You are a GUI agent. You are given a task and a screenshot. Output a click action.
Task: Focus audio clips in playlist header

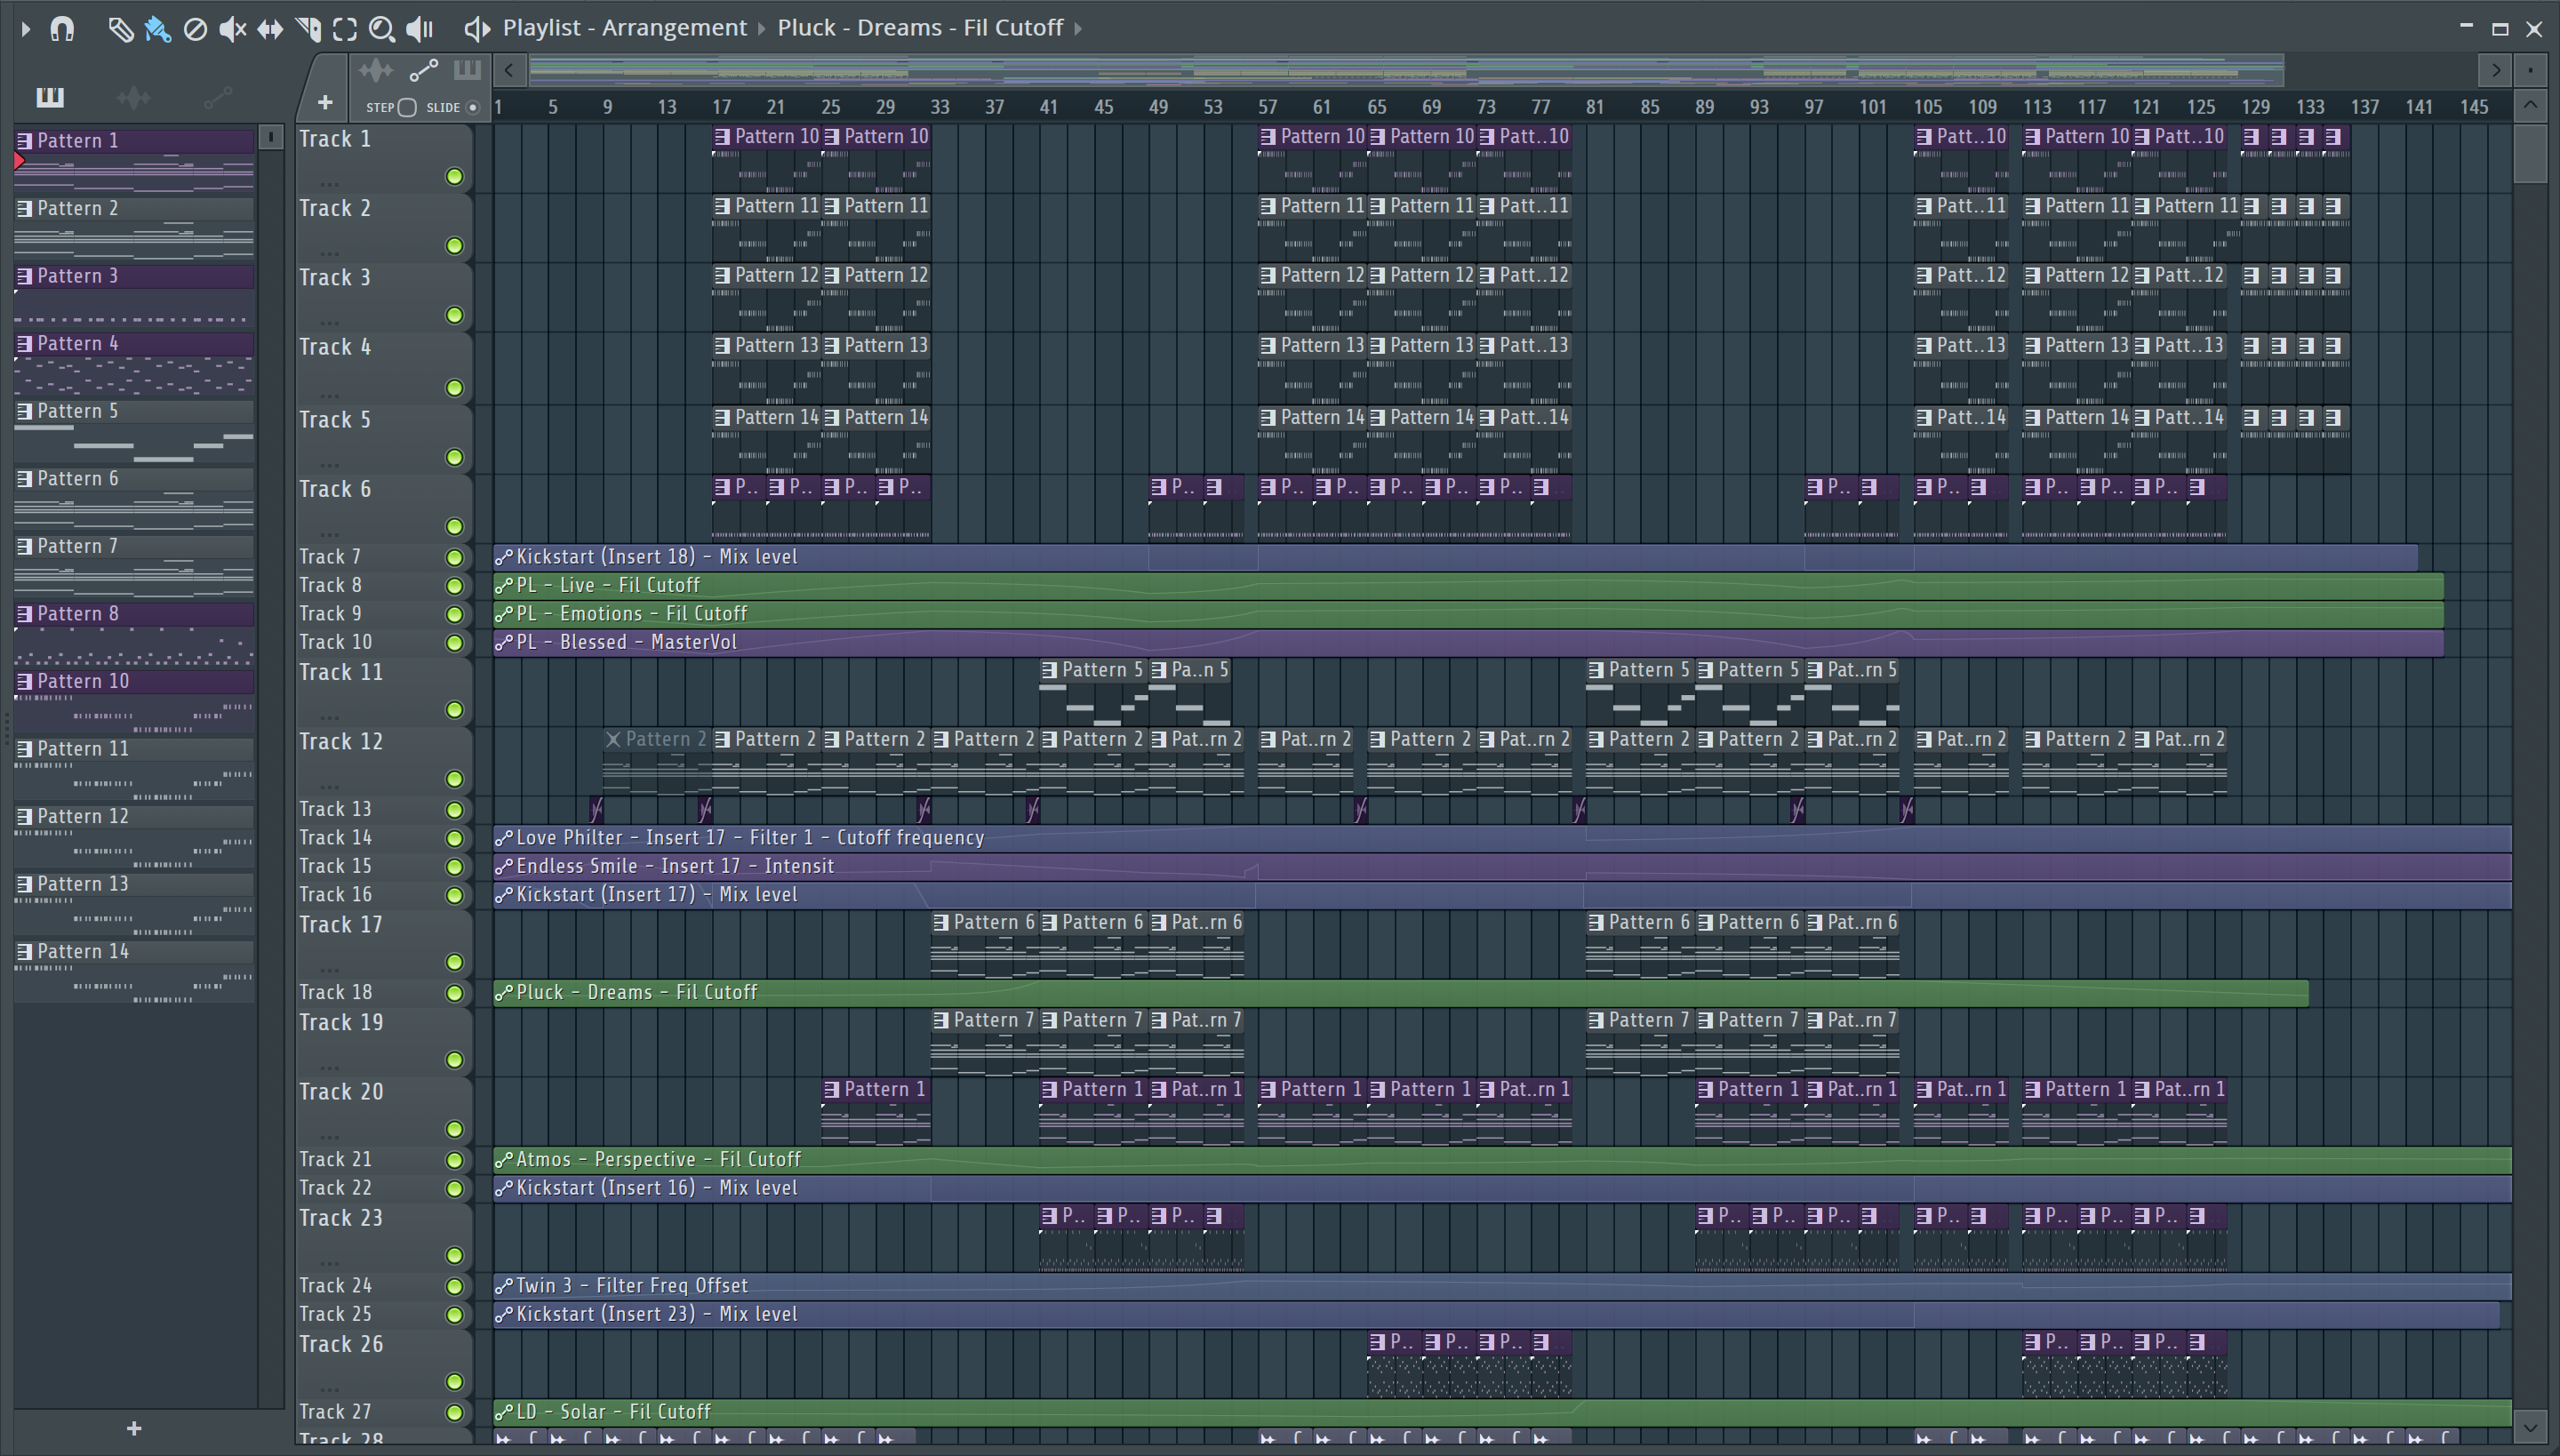point(376,70)
